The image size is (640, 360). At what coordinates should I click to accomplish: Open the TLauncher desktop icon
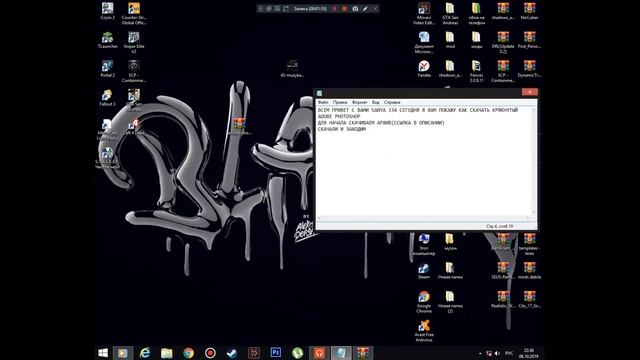[x=107, y=40]
